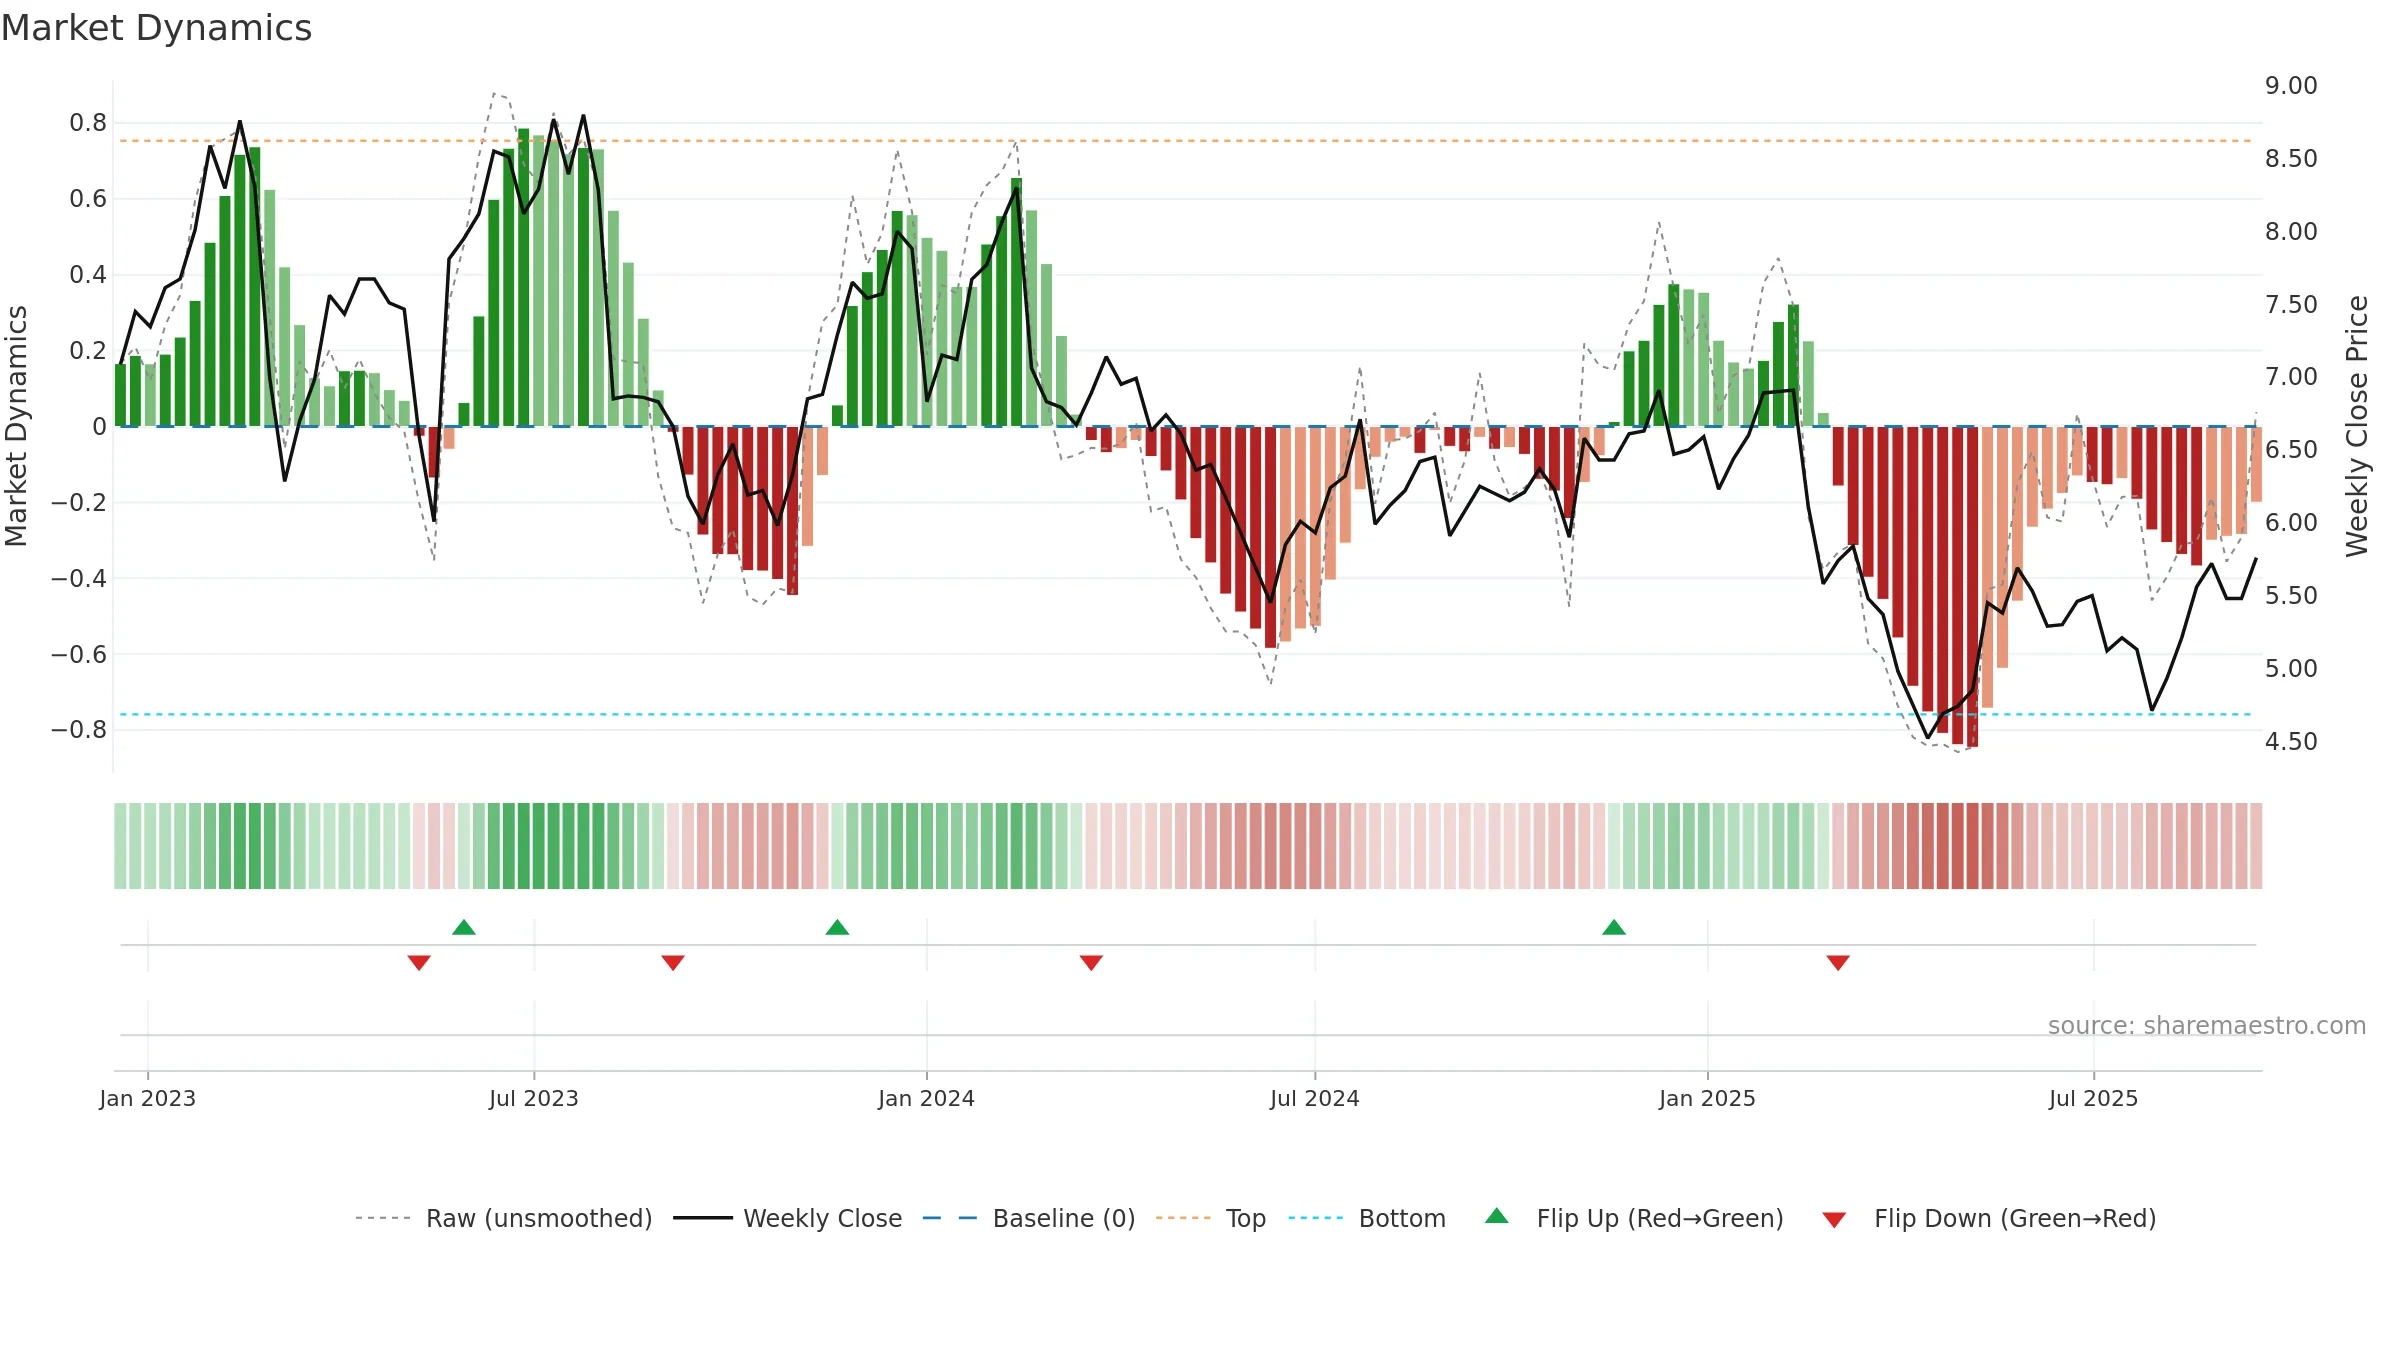Click the Jul 2024 x-axis label

pos(1315,1098)
